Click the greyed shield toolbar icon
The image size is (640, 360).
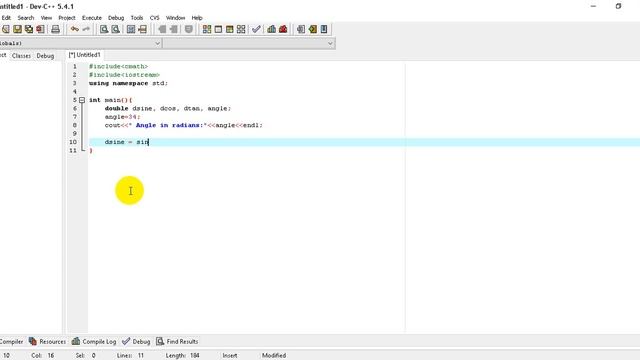pyautogui.click(x=188, y=29)
